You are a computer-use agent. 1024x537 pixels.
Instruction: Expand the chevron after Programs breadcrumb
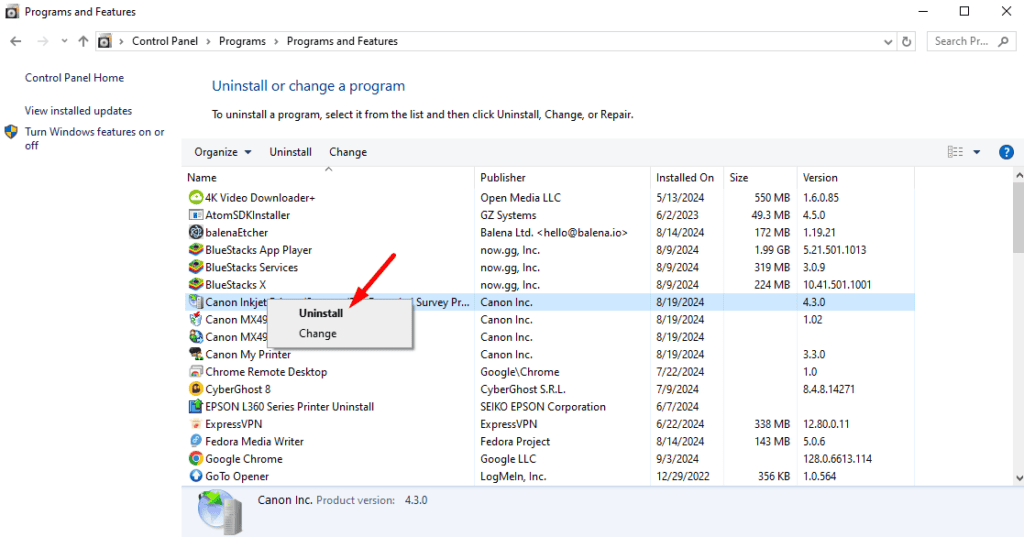276,41
